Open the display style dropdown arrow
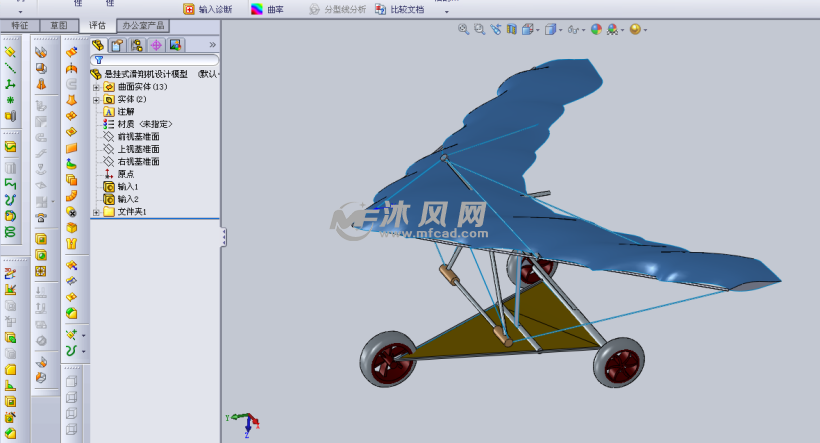This screenshot has width=820, height=443. click(563, 30)
